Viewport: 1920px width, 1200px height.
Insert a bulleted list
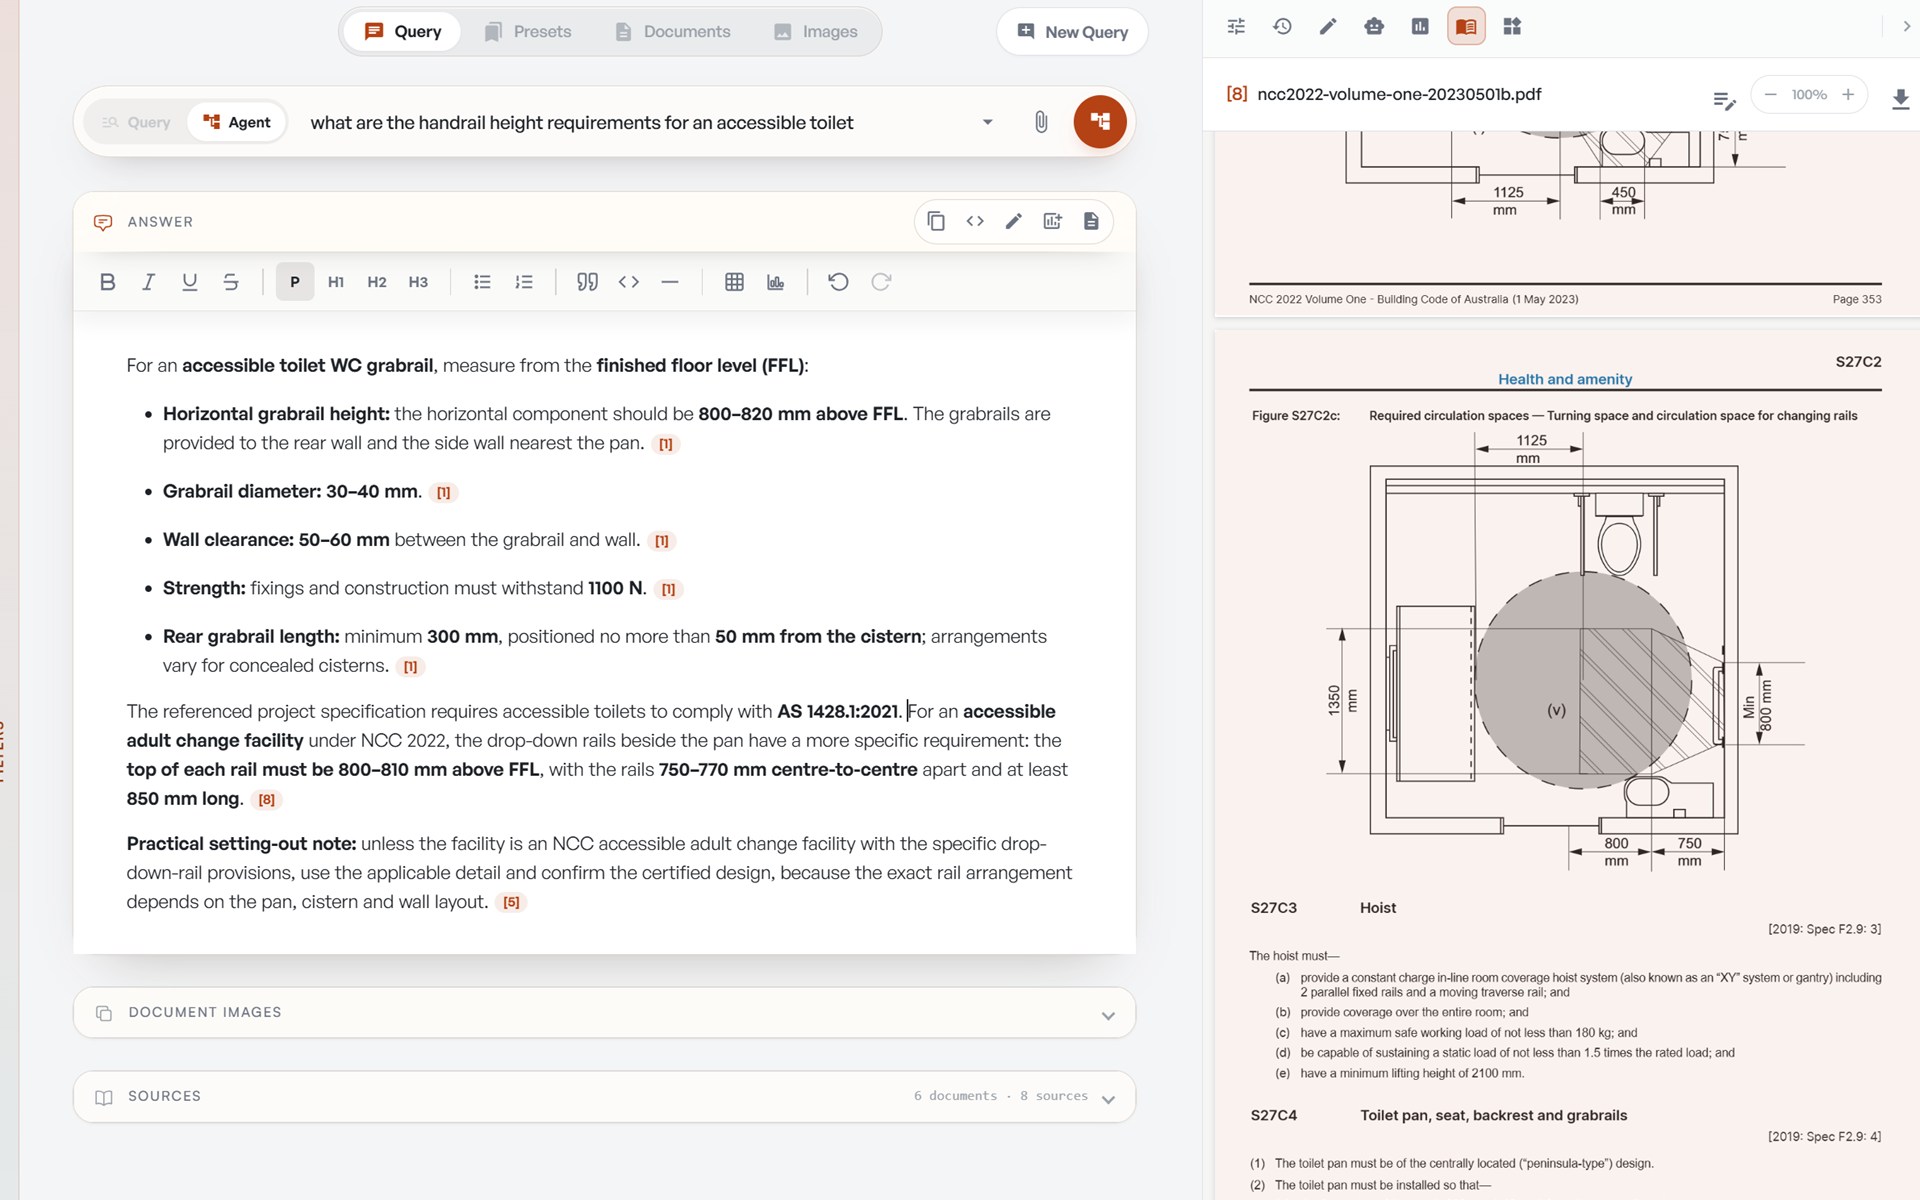tap(482, 282)
